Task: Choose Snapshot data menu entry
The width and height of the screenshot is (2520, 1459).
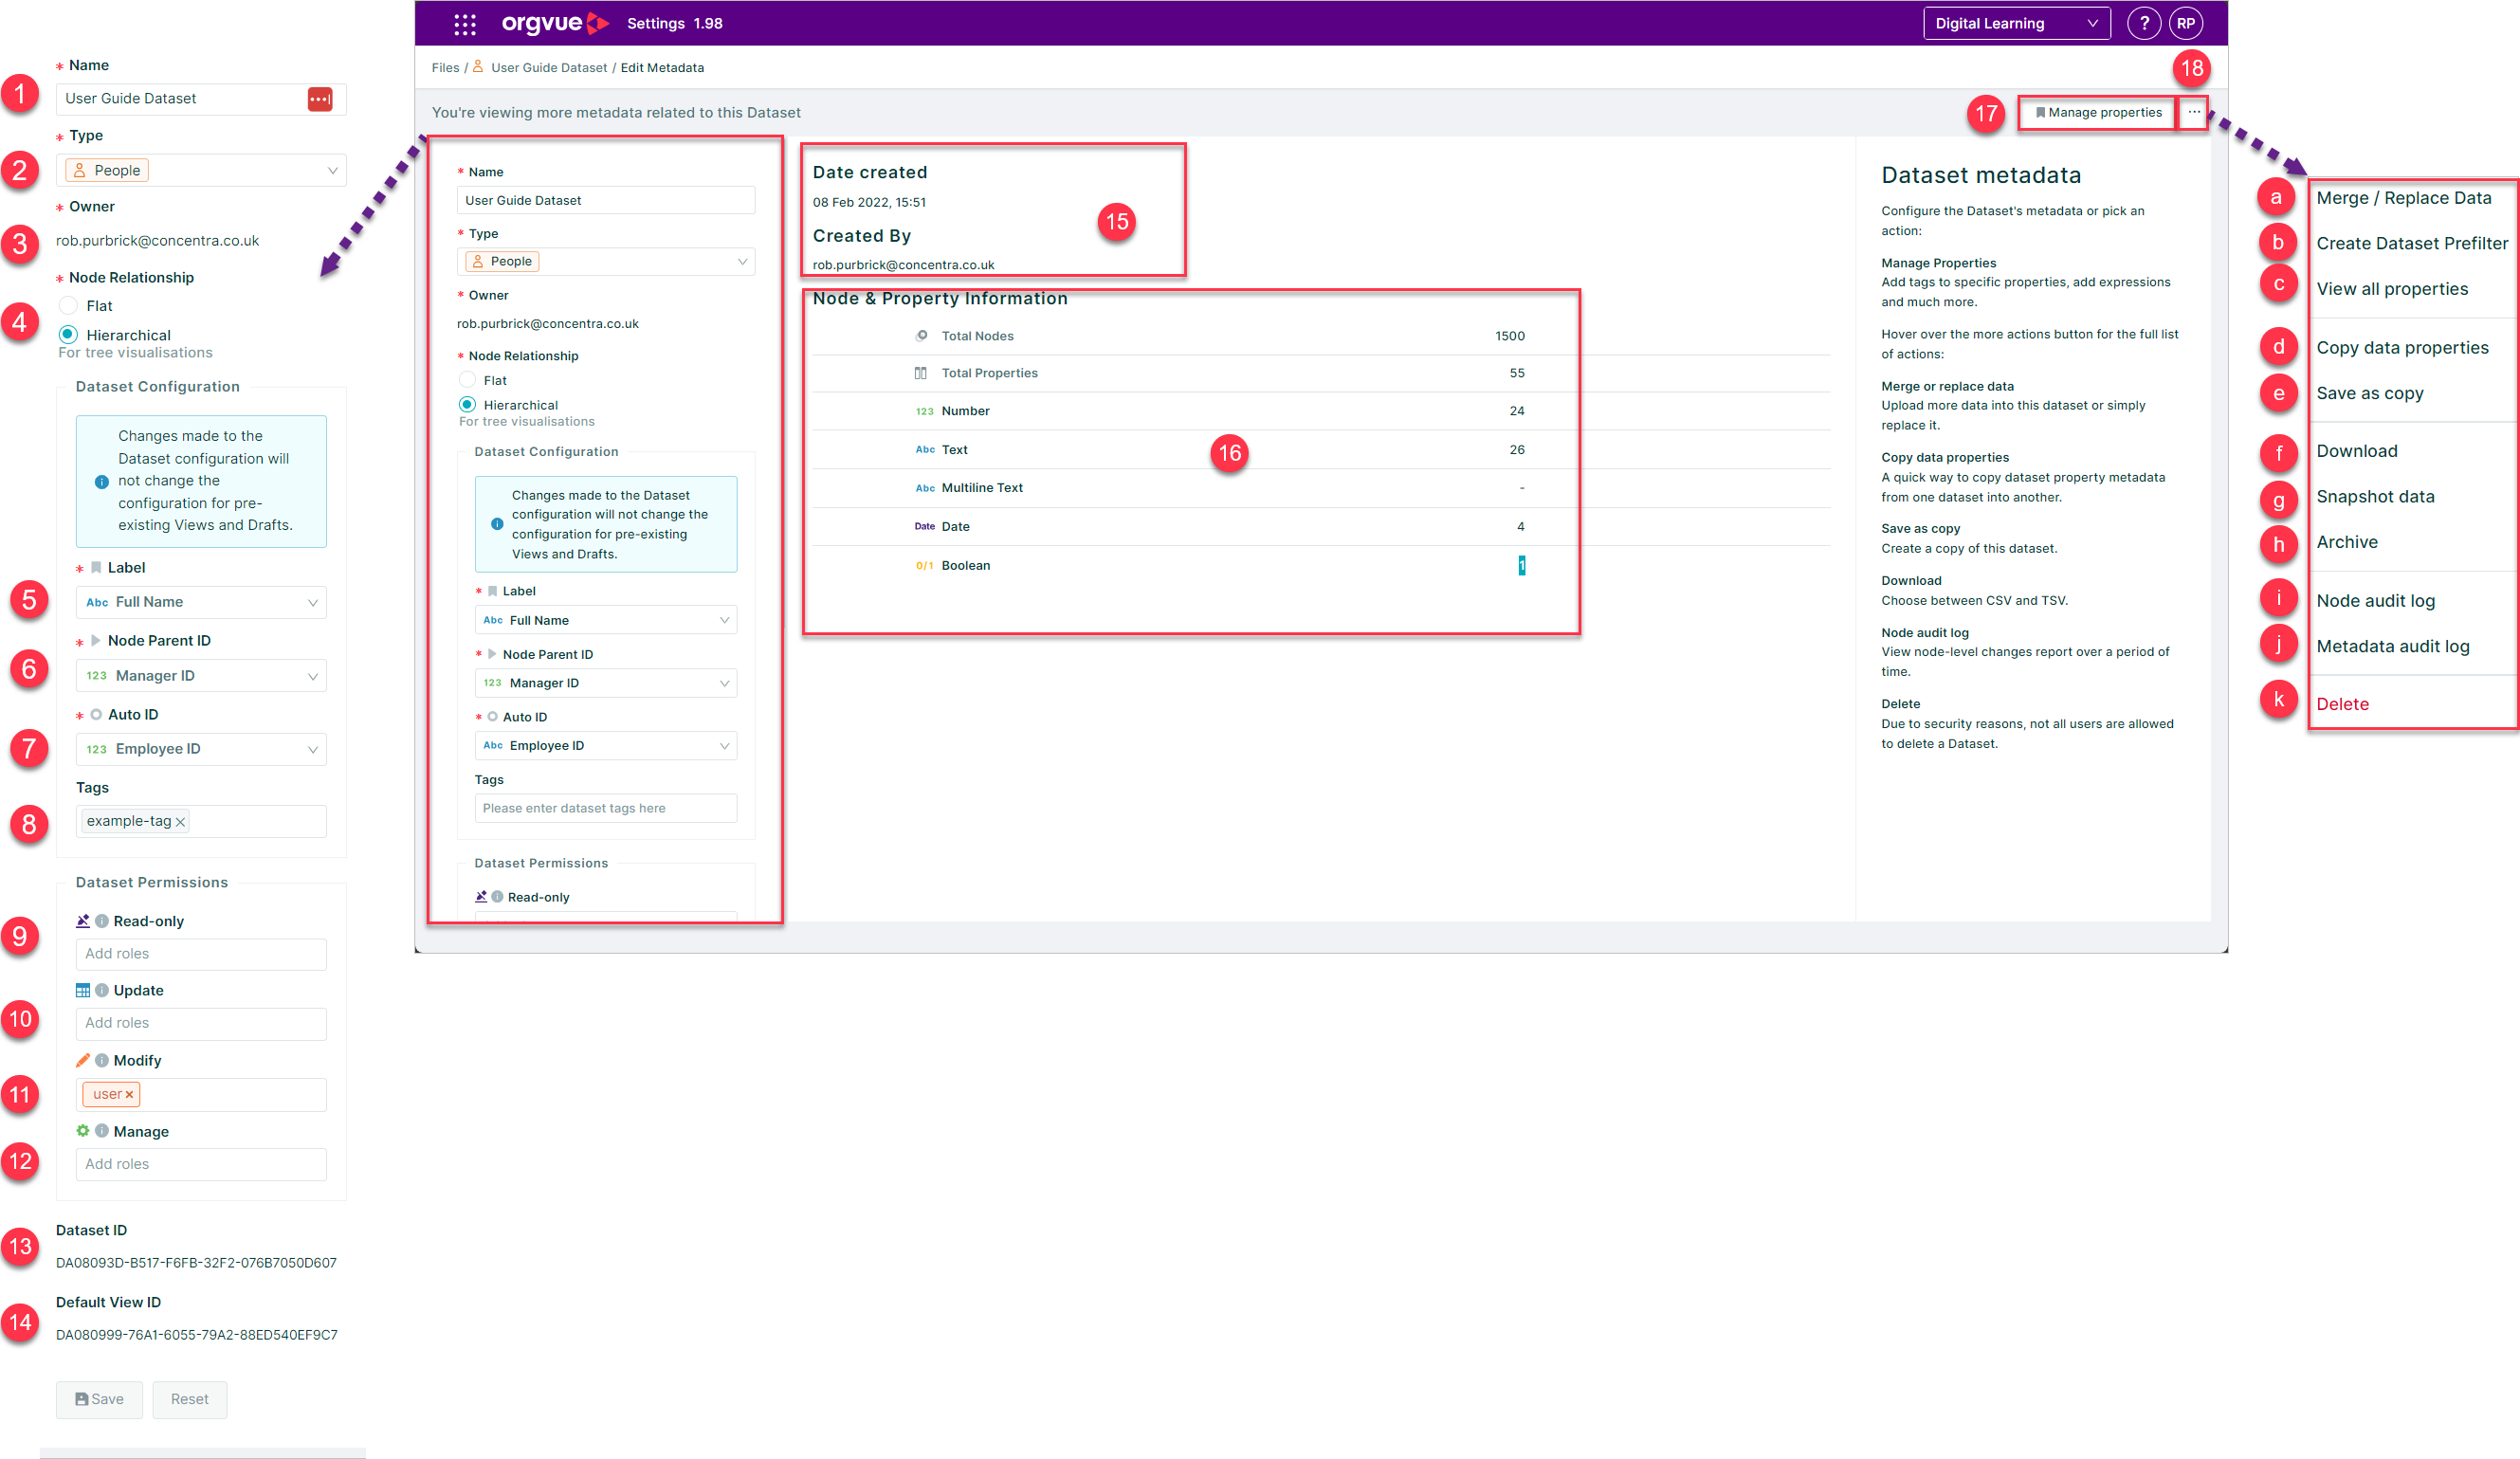Action: click(x=2375, y=497)
